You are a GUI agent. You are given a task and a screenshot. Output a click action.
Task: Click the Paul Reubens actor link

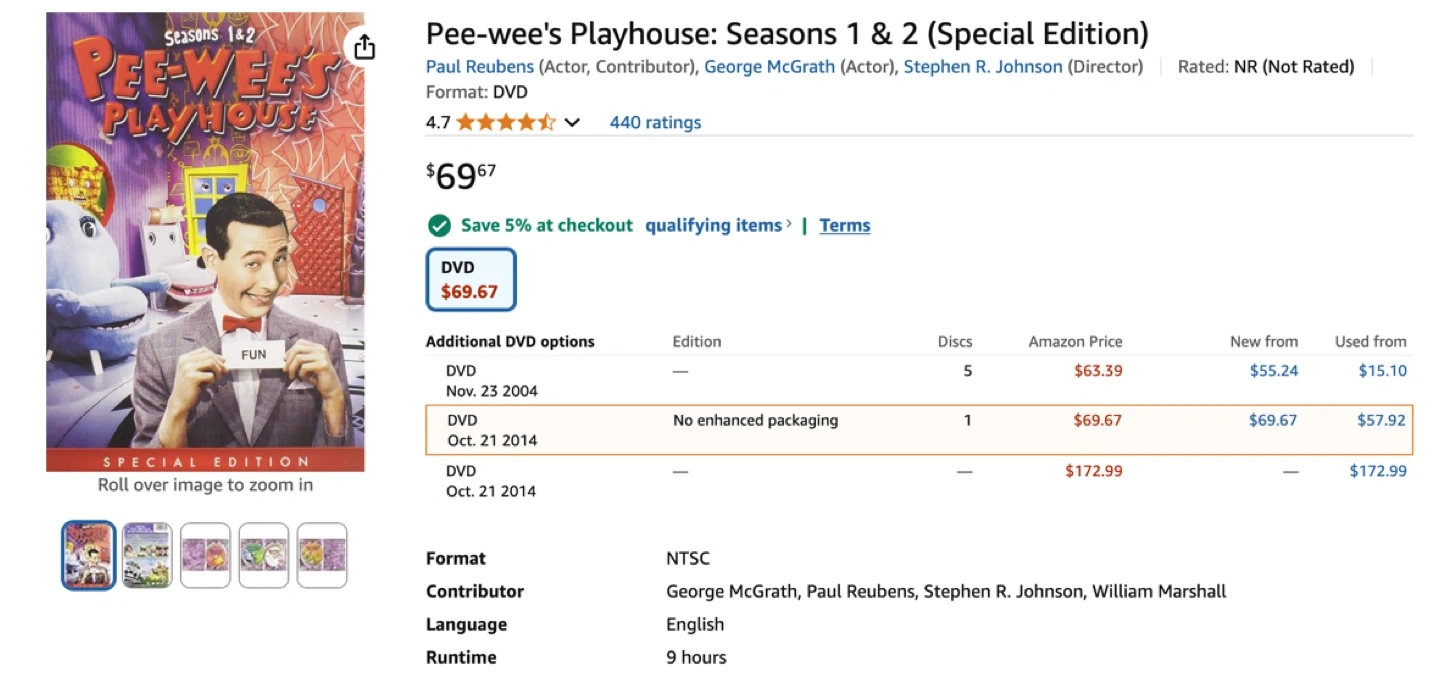coord(480,67)
